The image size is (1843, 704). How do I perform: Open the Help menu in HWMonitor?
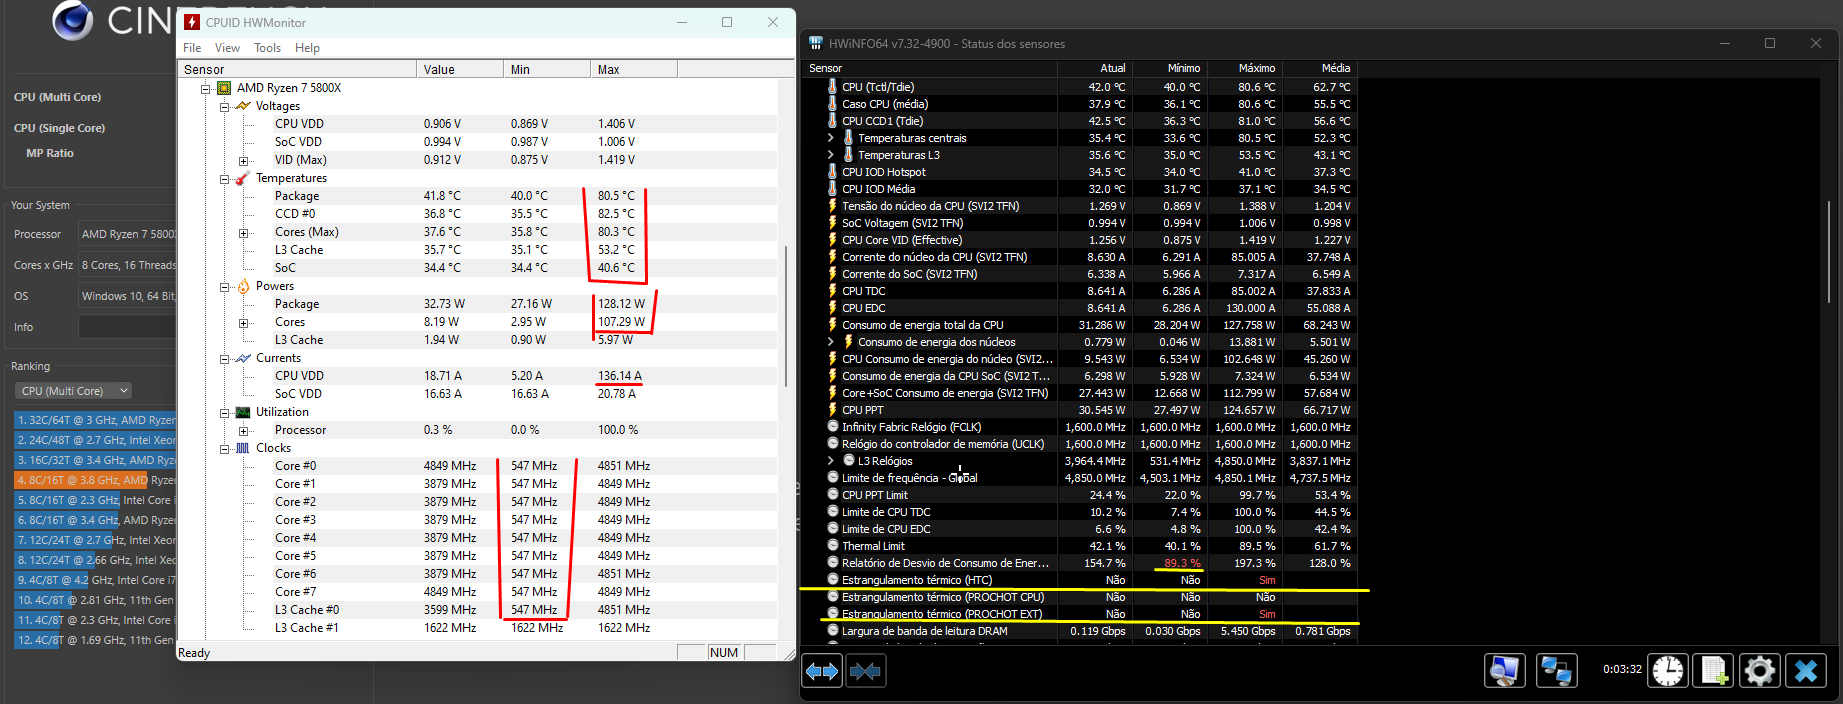[x=307, y=48]
